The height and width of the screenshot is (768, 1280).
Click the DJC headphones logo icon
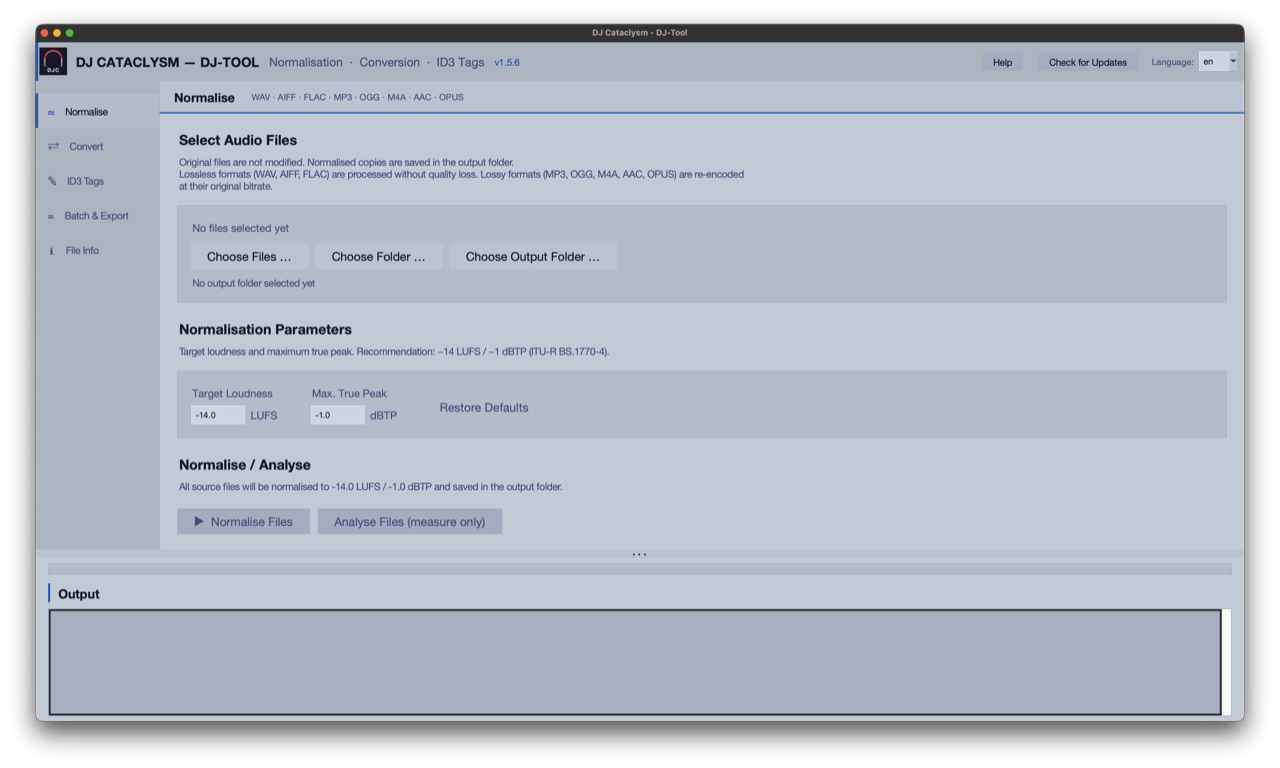point(53,62)
